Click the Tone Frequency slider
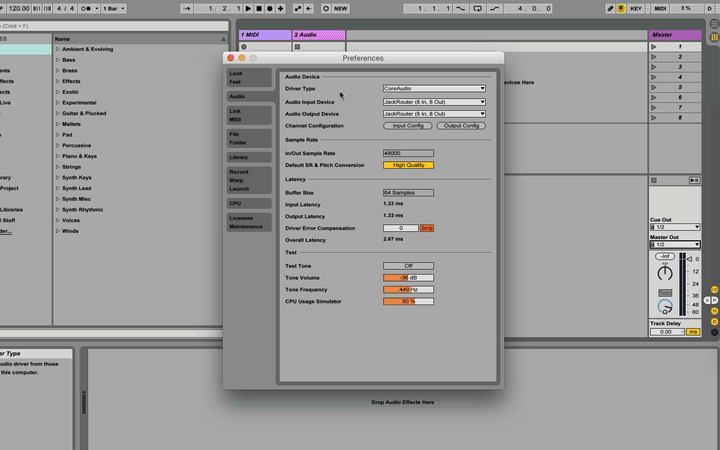 408,290
